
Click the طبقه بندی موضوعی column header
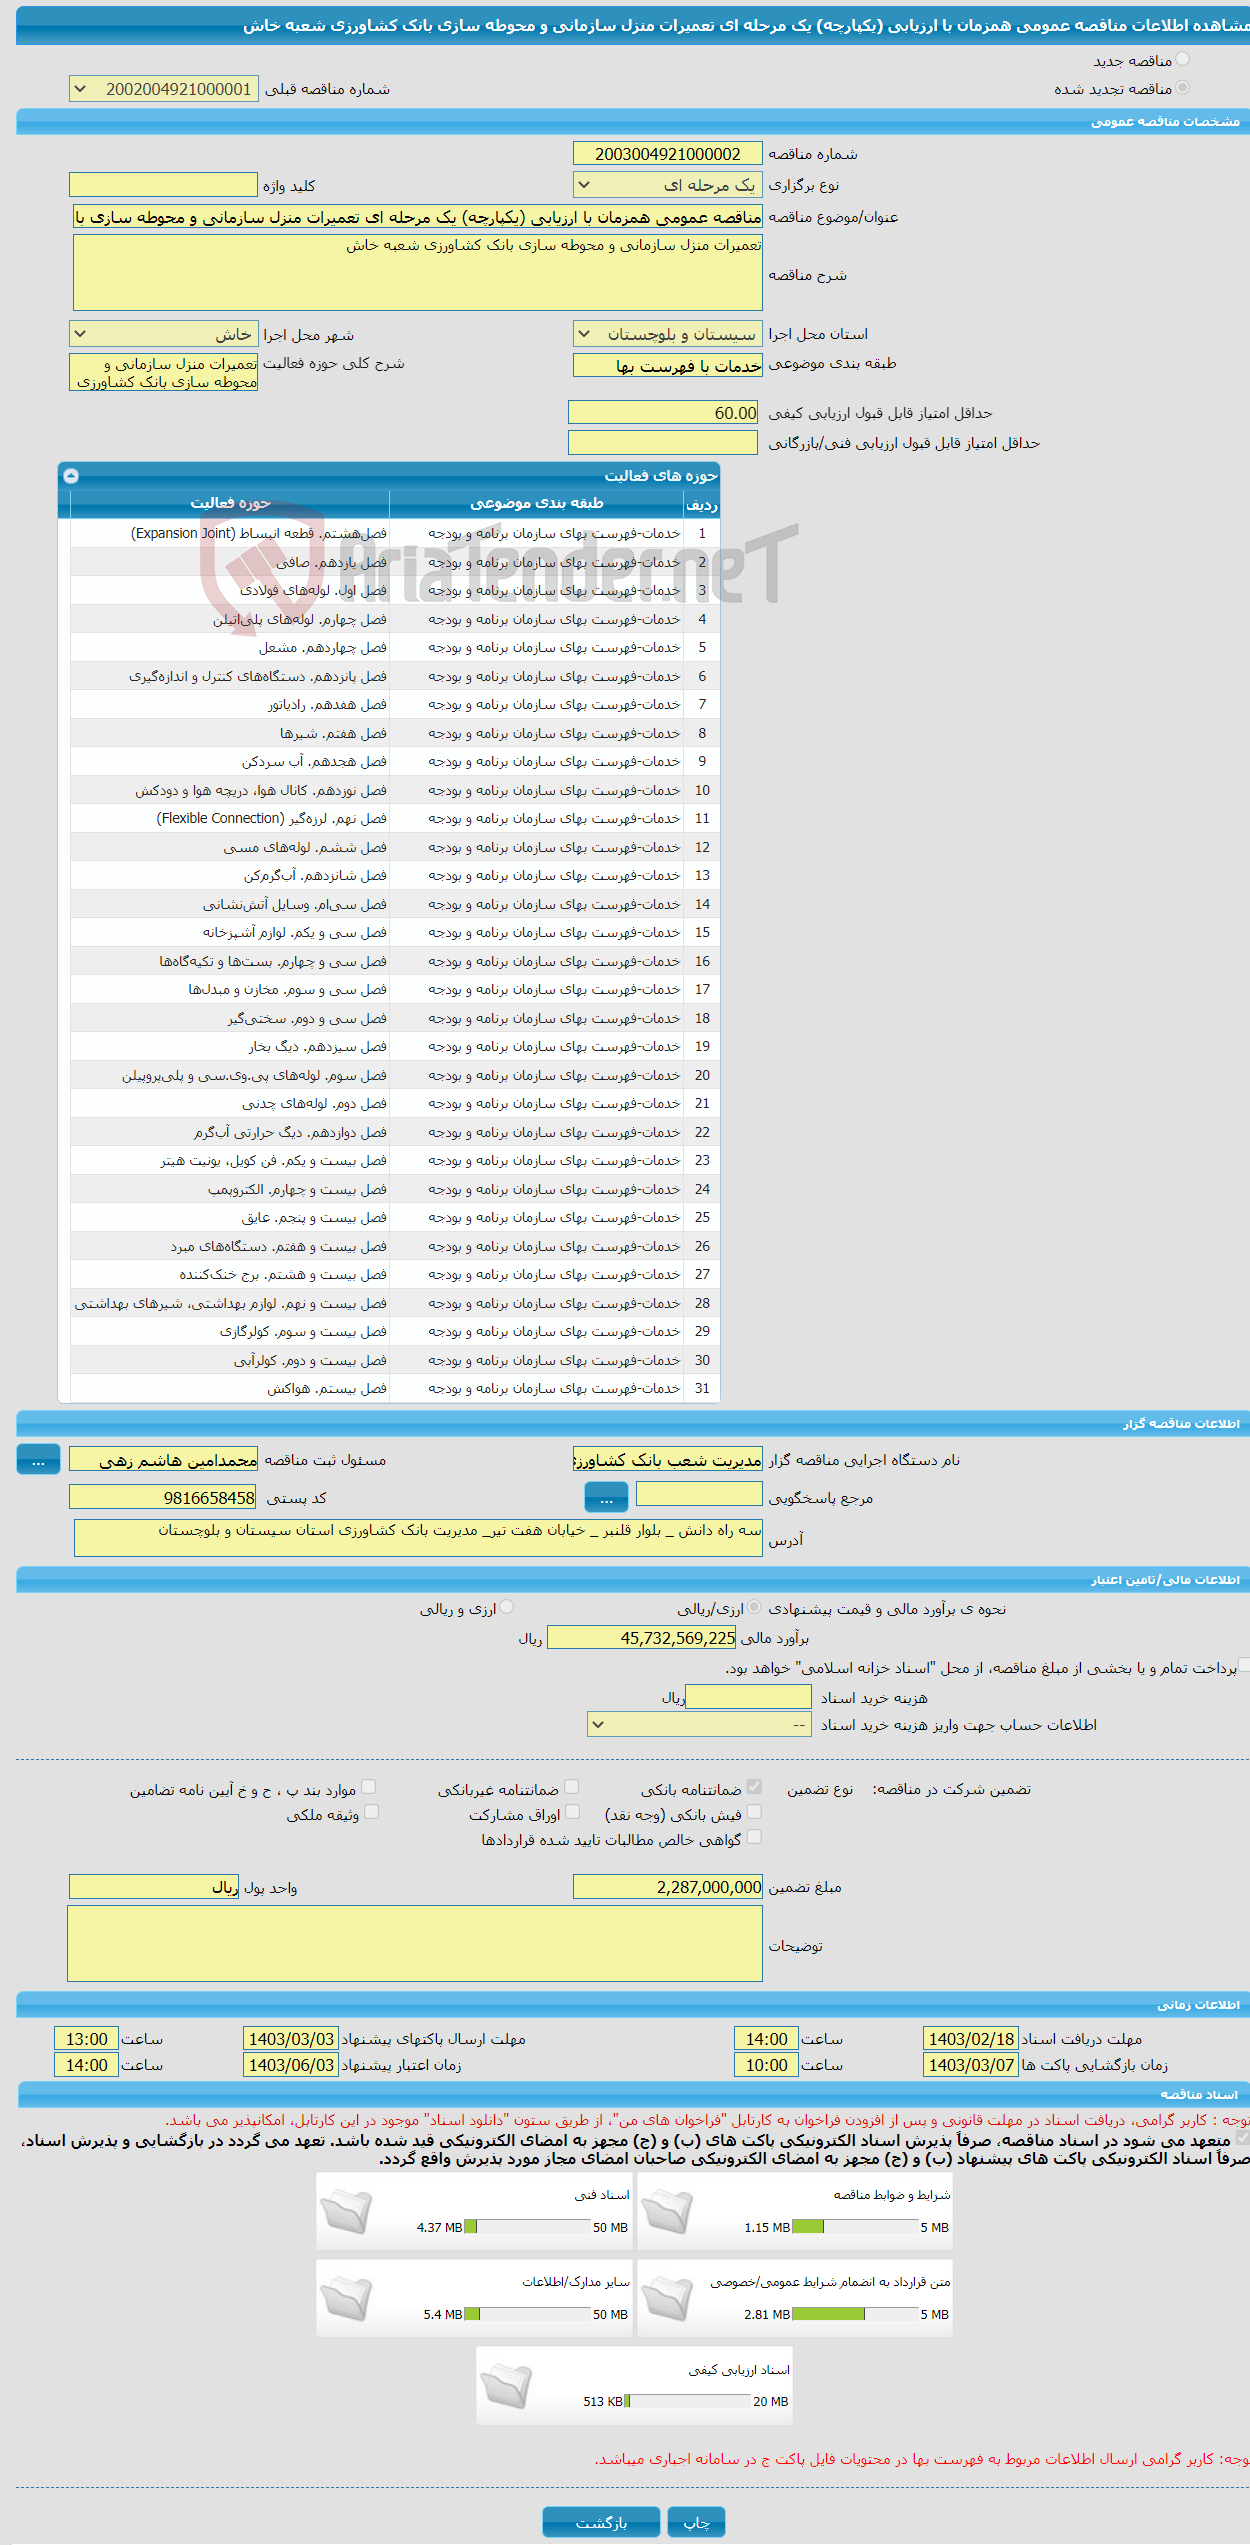(x=537, y=503)
